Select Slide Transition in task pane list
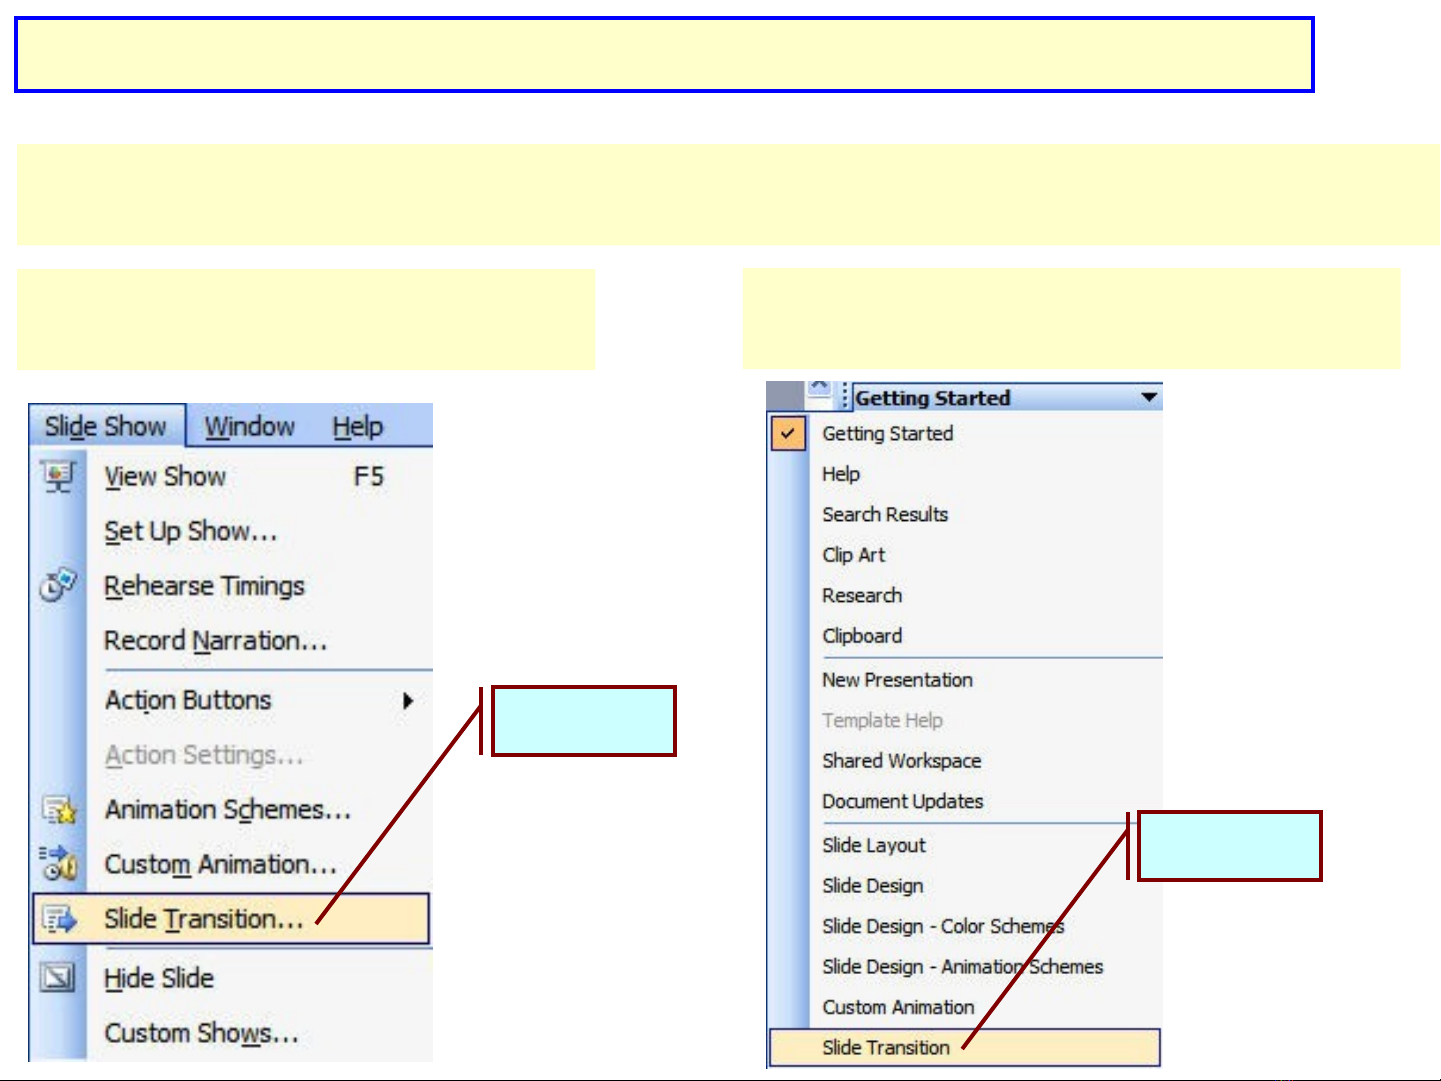Viewport: 1441px width, 1081px height. tap(886, 1047)
